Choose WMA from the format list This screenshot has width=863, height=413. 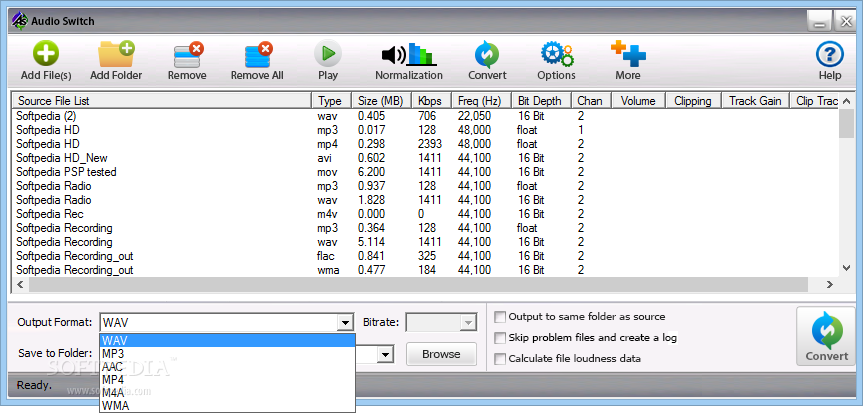coord(227,406)
